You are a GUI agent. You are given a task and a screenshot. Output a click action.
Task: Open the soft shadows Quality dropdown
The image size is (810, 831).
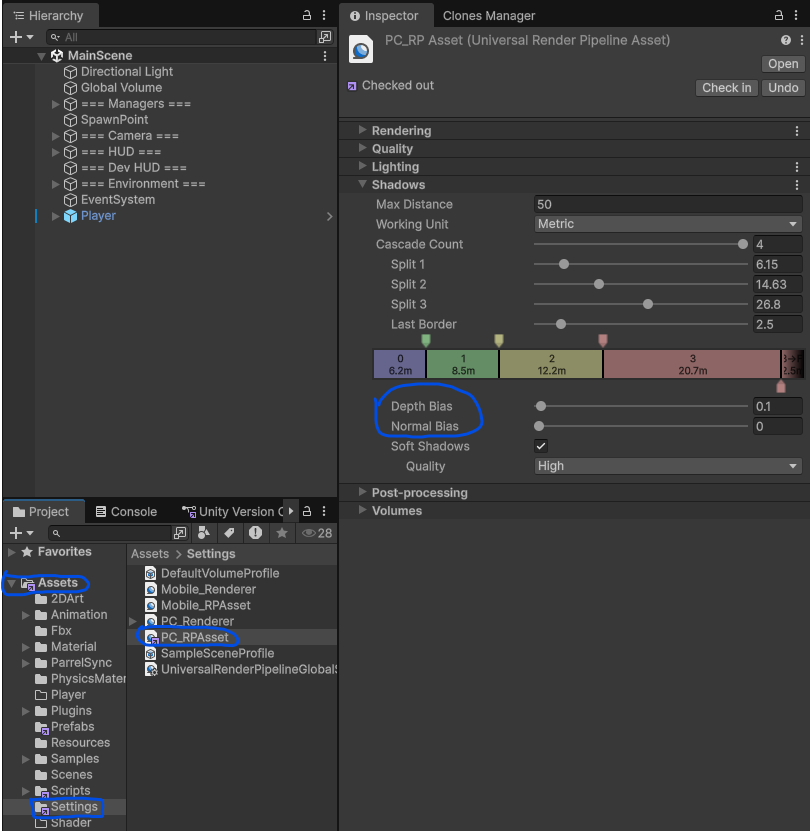668,466
